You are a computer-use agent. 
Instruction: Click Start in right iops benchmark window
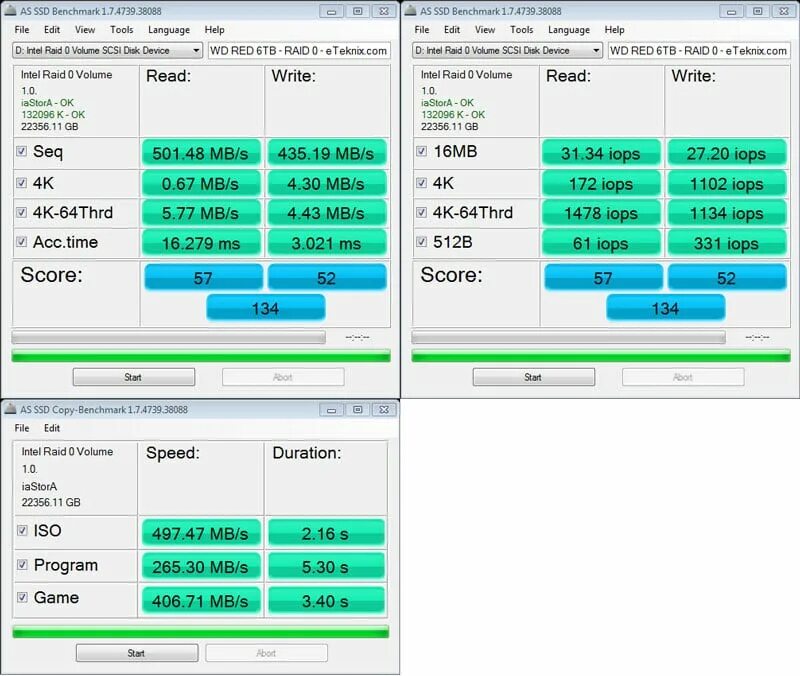(x=534, y=377)
